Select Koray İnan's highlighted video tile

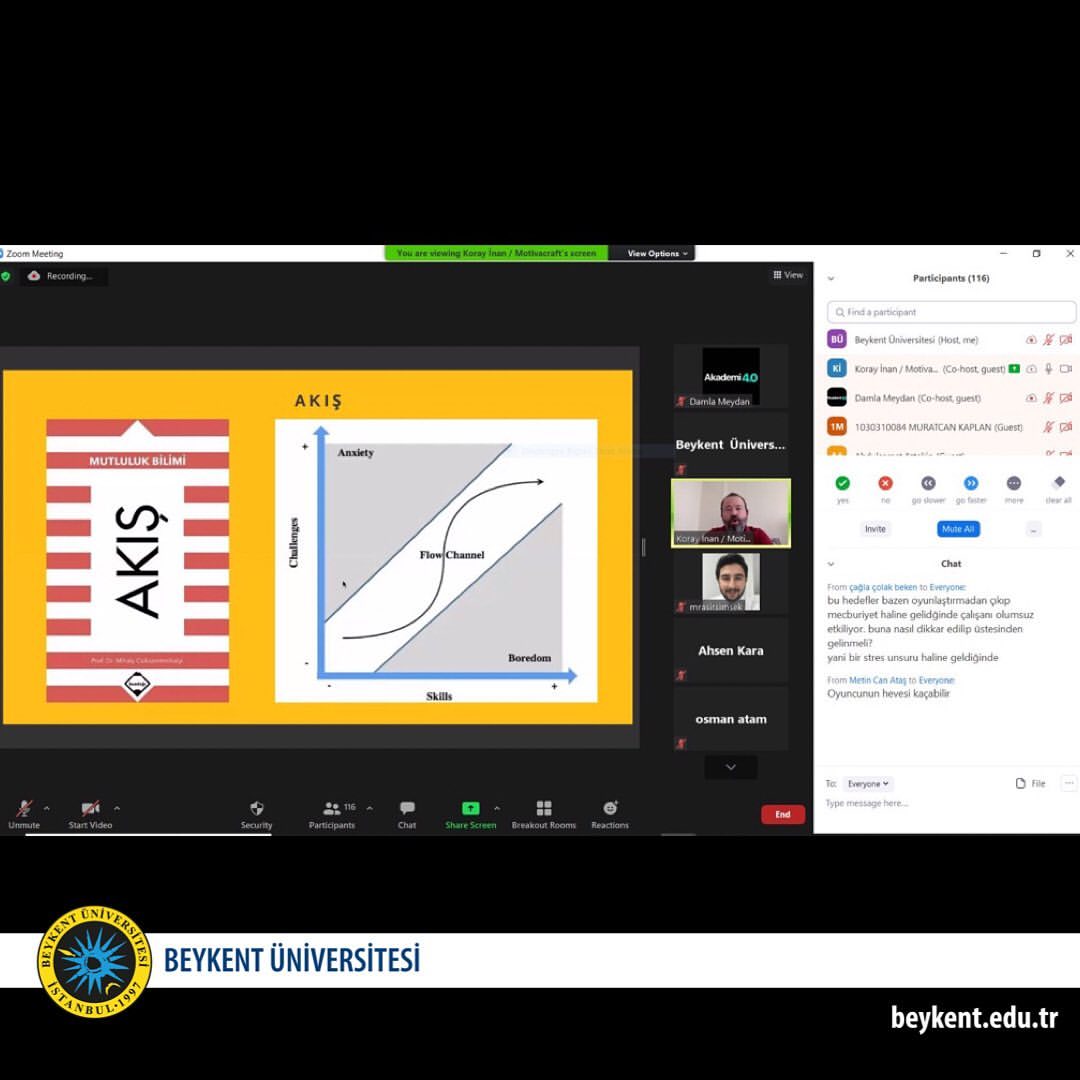(731, 513)
